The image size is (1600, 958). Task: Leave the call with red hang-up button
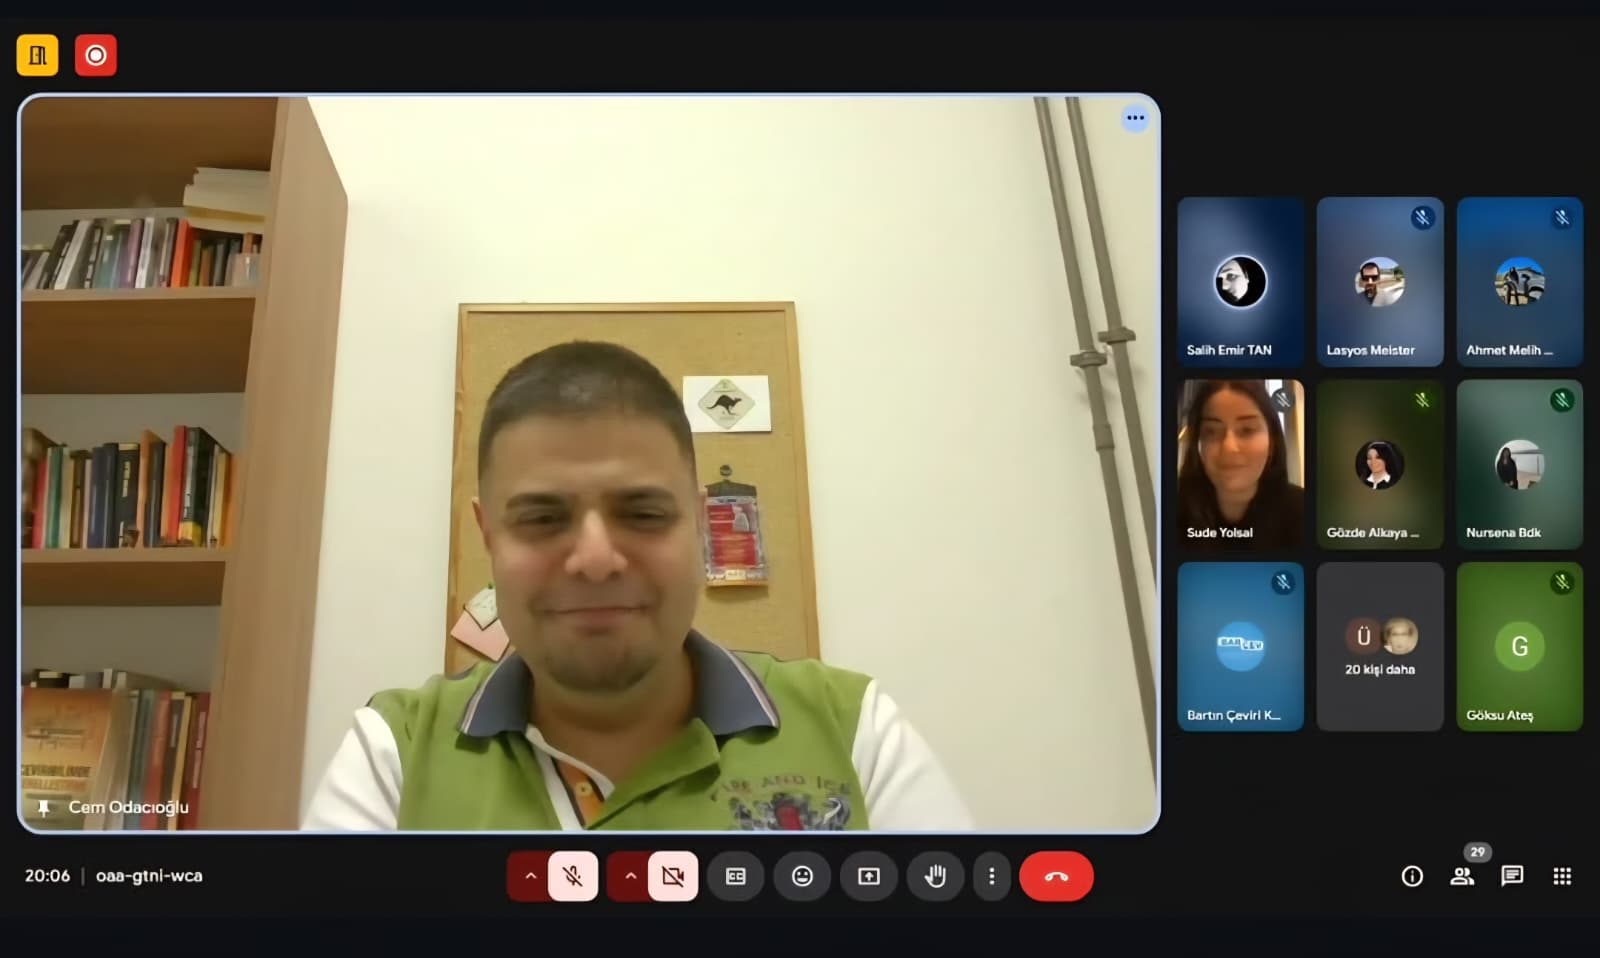[1056, 876]
